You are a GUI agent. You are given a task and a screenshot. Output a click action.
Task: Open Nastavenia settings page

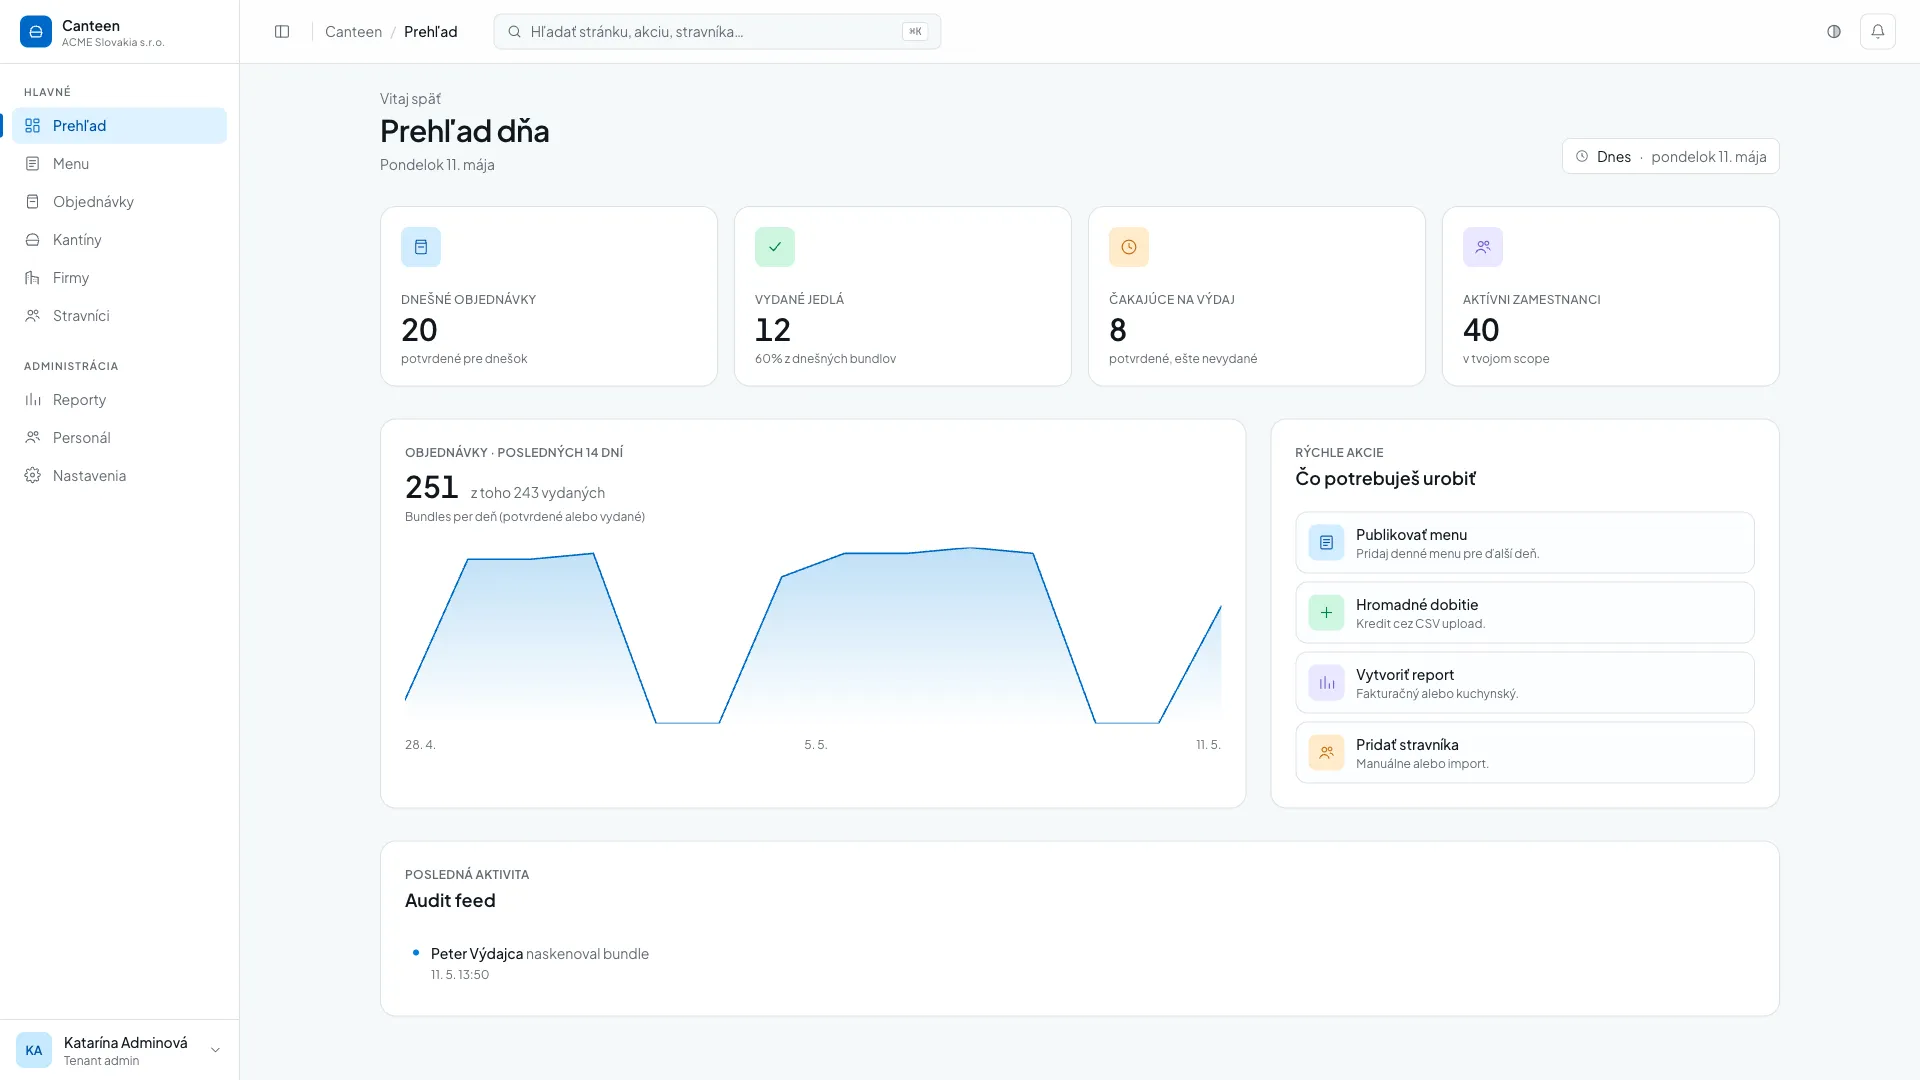click(x=120, y=476)
